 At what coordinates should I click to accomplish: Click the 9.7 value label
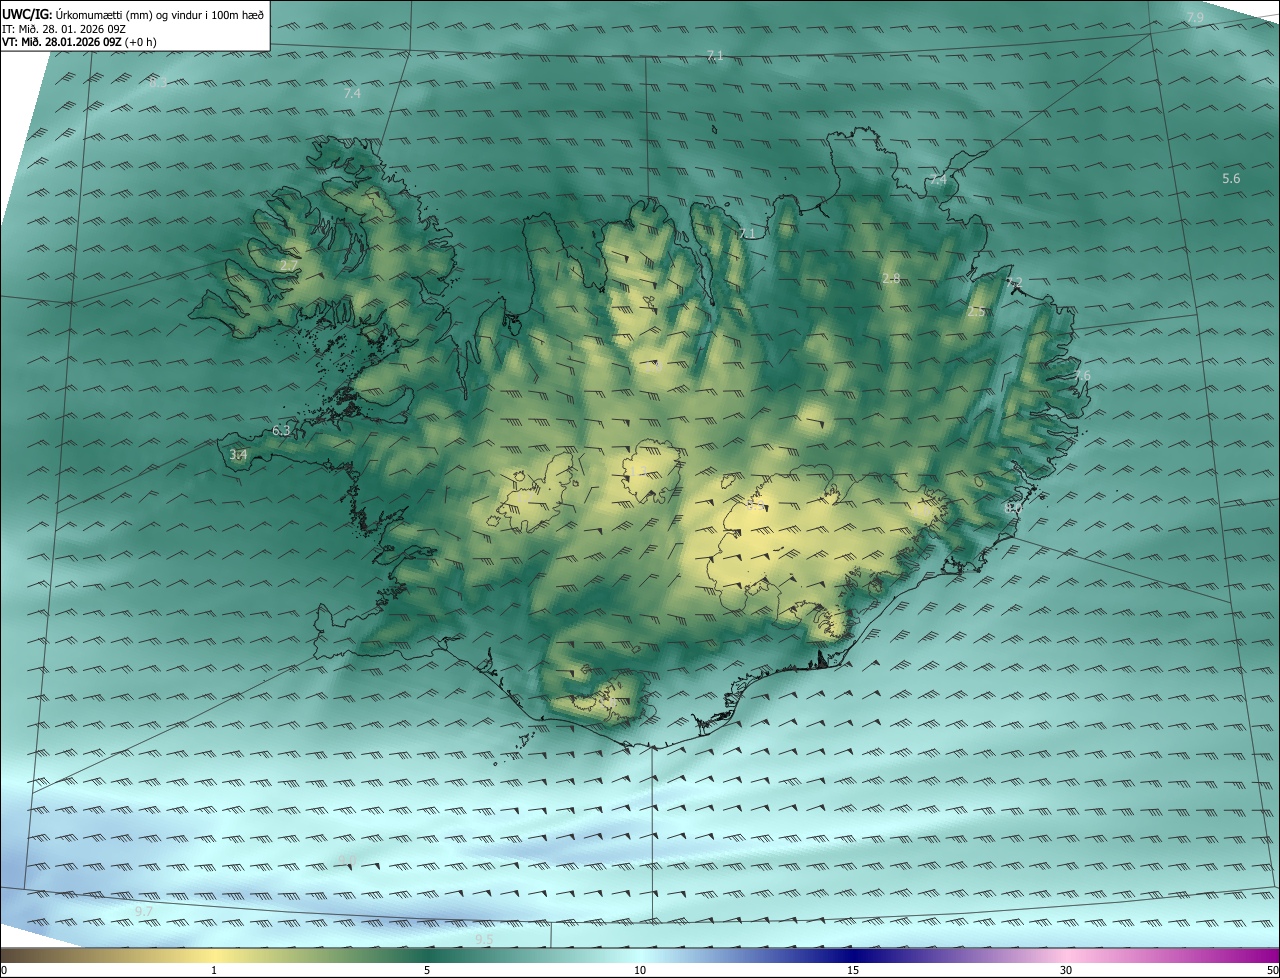pos(144,911)
